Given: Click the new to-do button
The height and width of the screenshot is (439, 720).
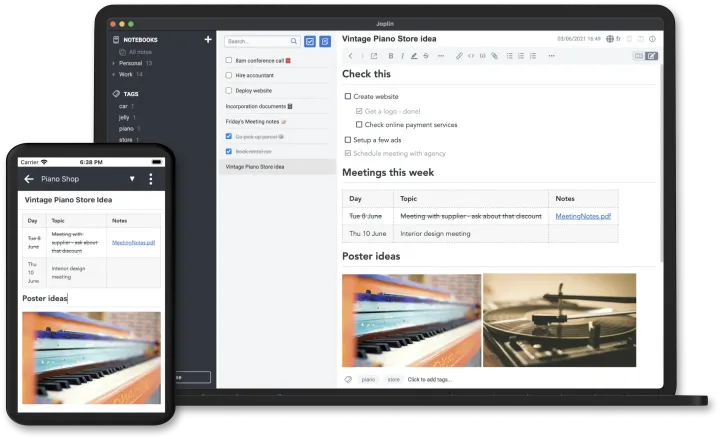Looking at the screenshot, I should (x=310, y=41).
